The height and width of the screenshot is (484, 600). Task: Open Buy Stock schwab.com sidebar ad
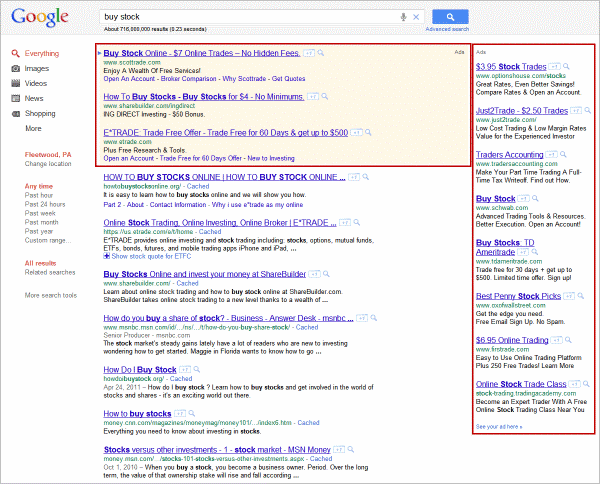(x=496, y=199)
